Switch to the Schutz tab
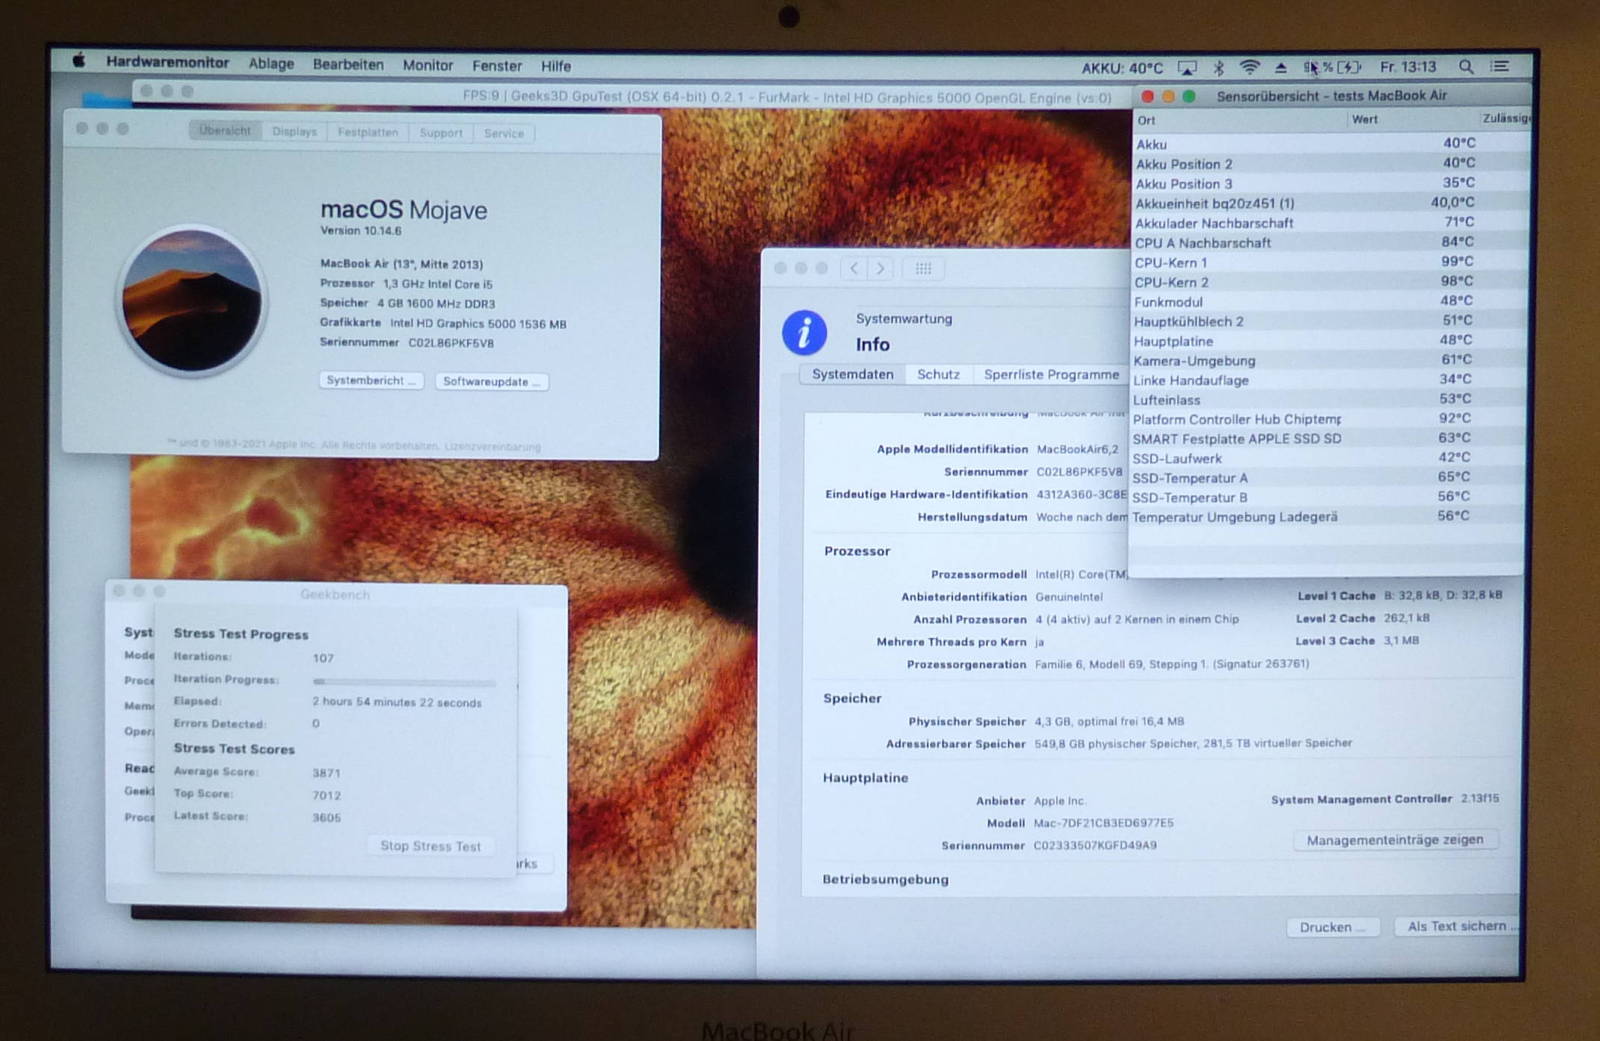Image resolution: width=1600 pixels, height=1041 pixels. tap(938, 374)
